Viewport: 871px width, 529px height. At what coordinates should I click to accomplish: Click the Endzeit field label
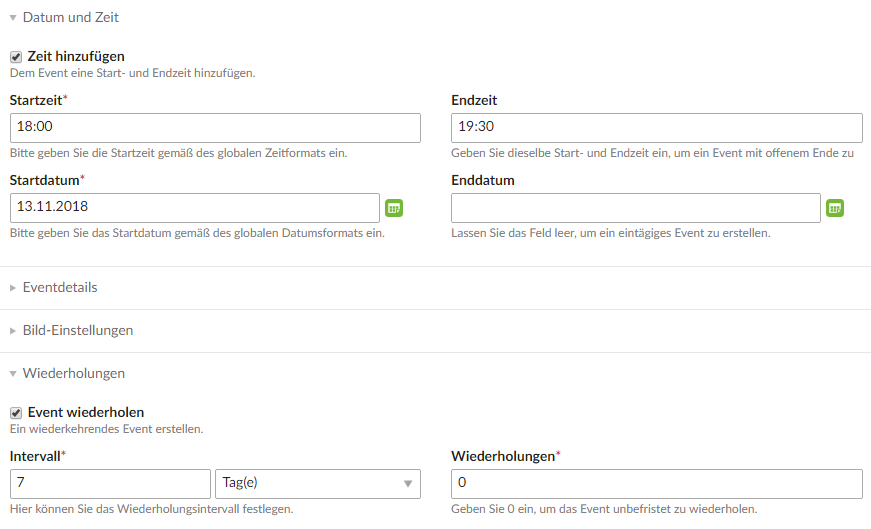474,101
